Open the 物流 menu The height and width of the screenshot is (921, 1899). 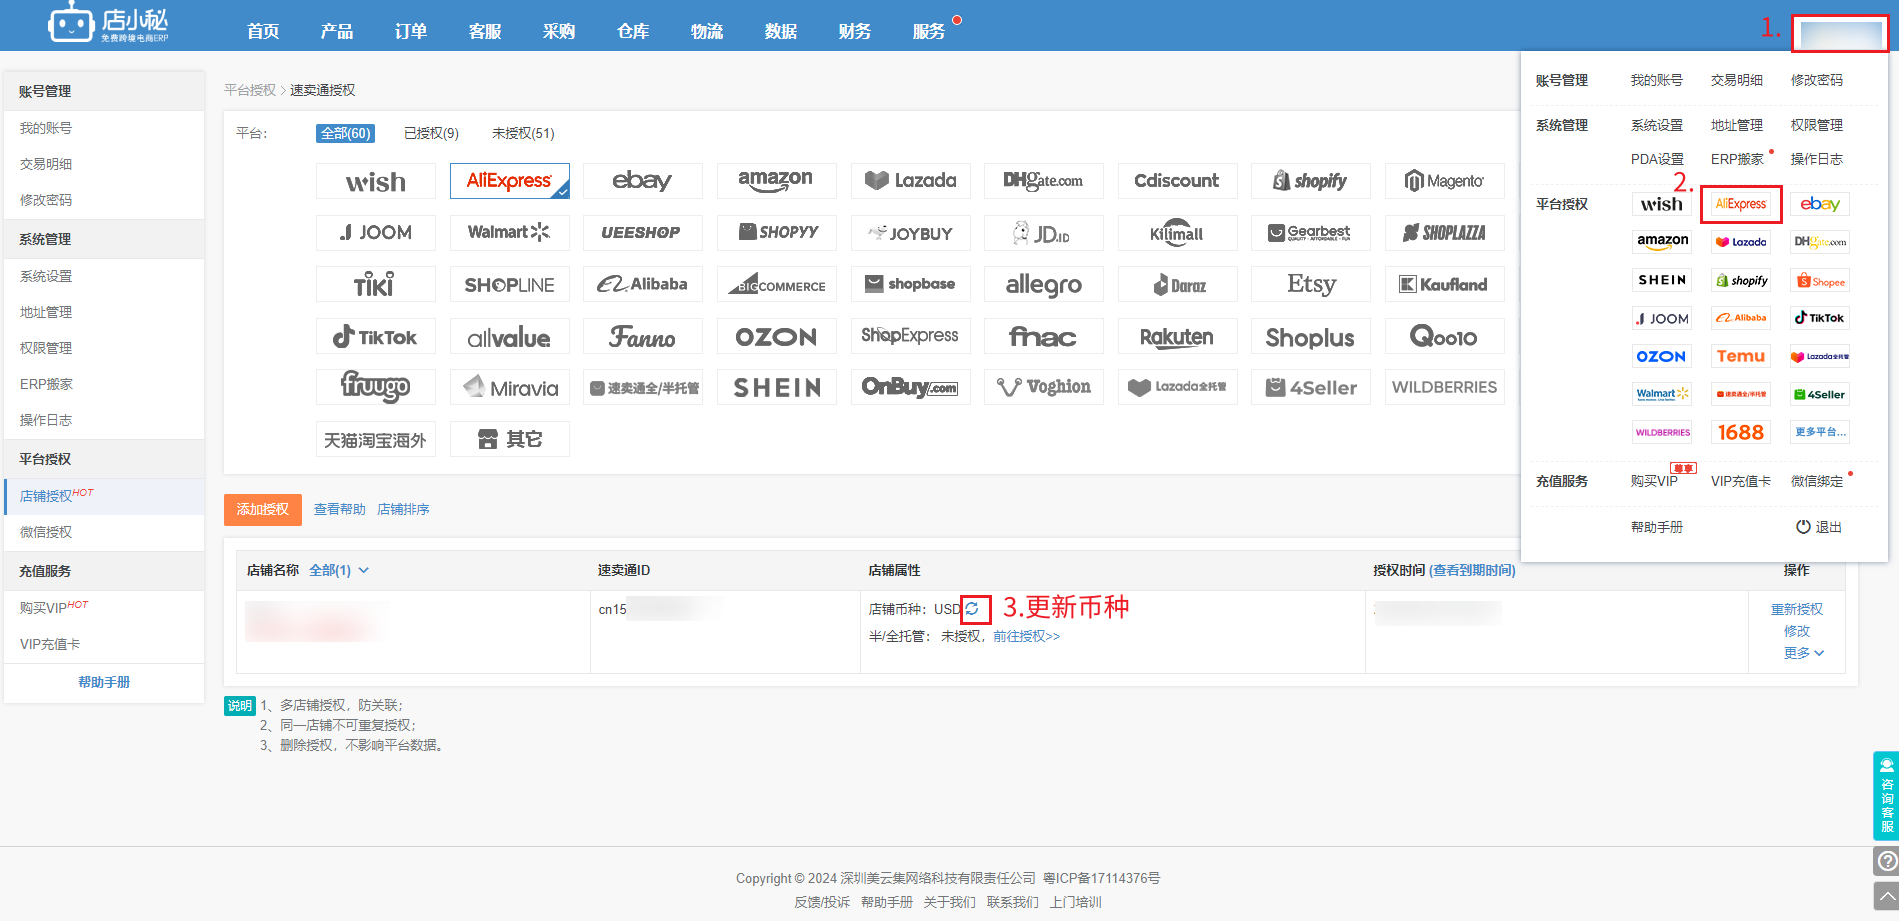coord(707,31)
